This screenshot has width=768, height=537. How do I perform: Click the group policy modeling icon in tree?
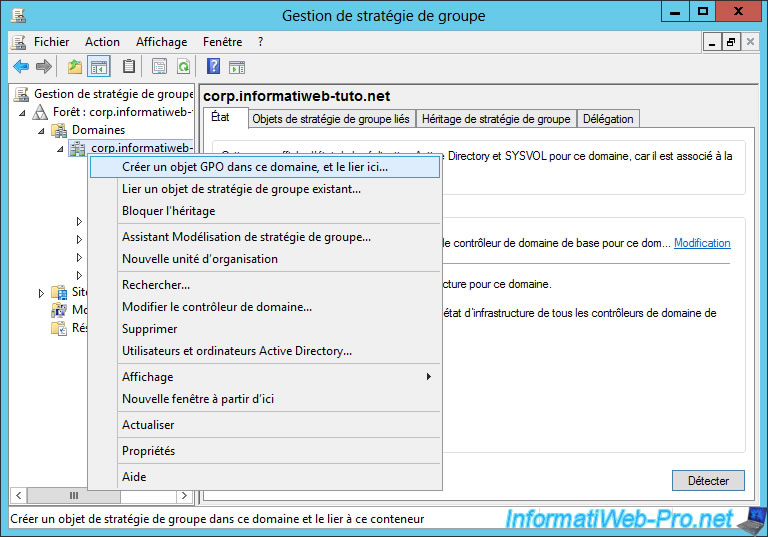coord(59,310)
